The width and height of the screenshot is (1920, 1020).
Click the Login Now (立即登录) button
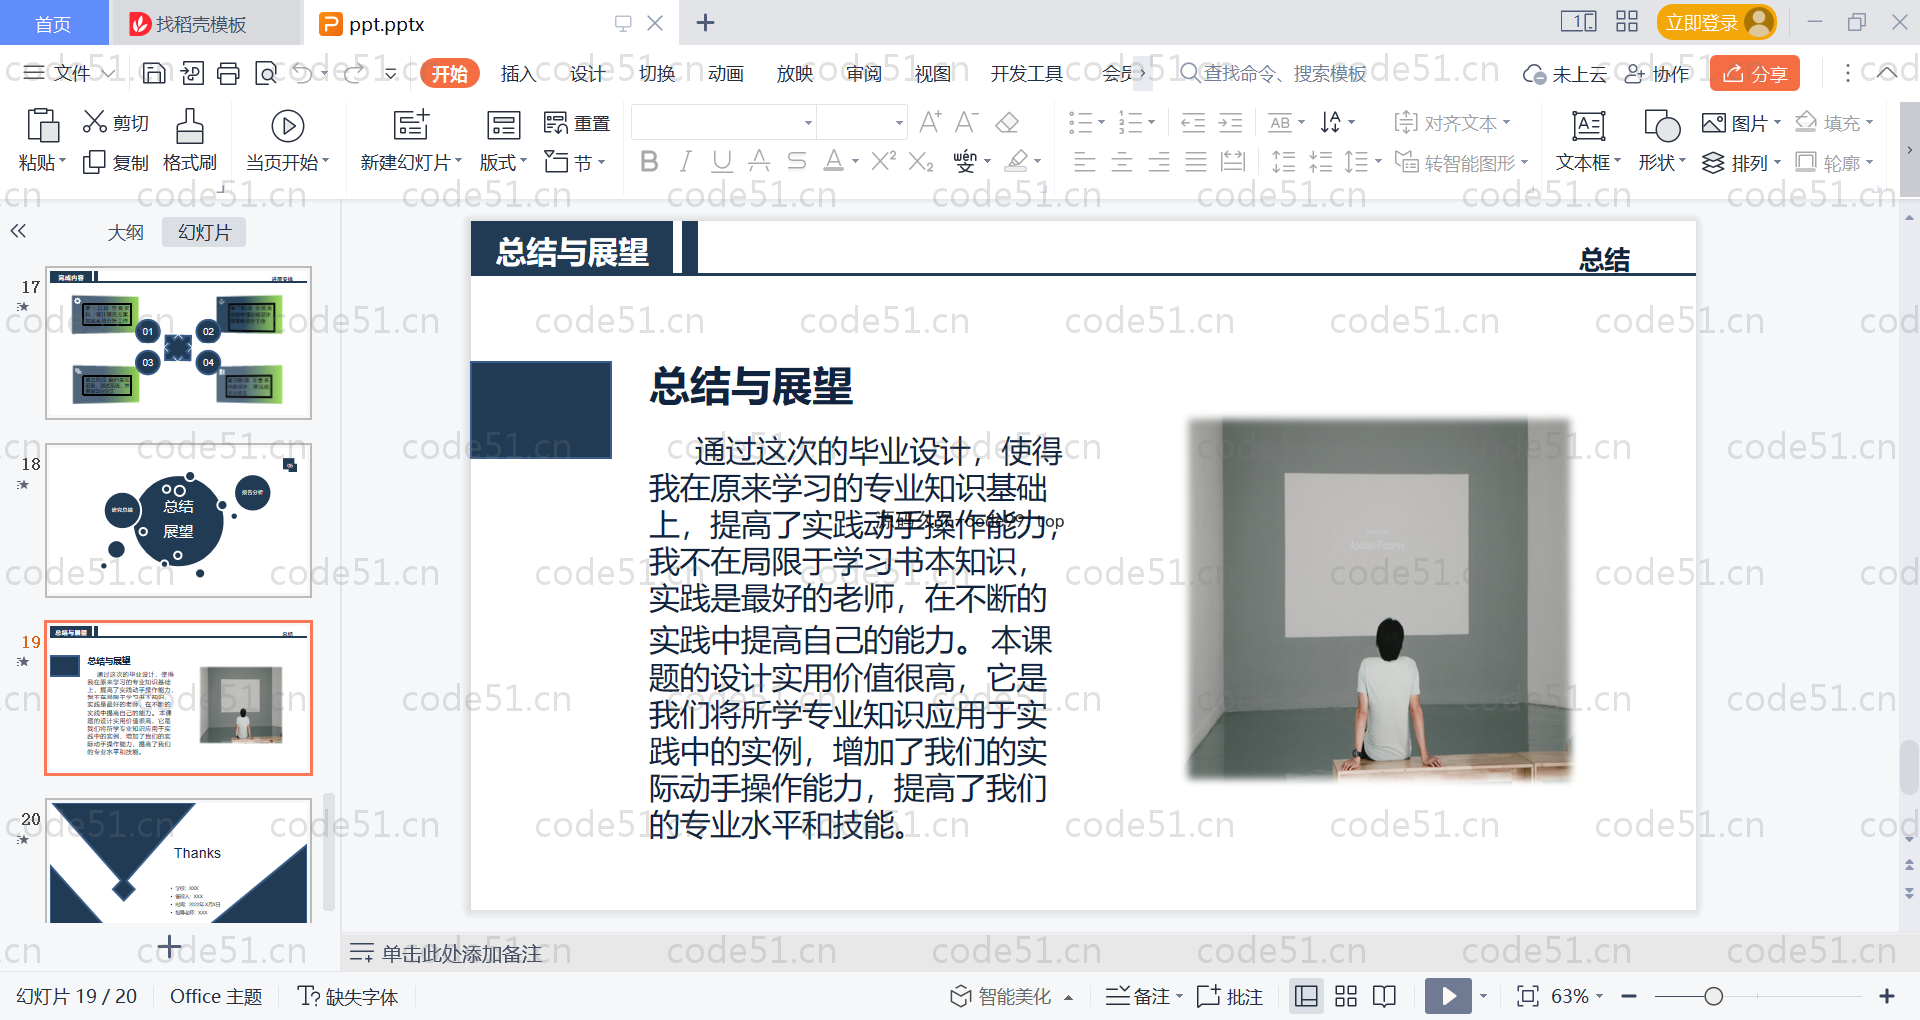pos(1717,22)
